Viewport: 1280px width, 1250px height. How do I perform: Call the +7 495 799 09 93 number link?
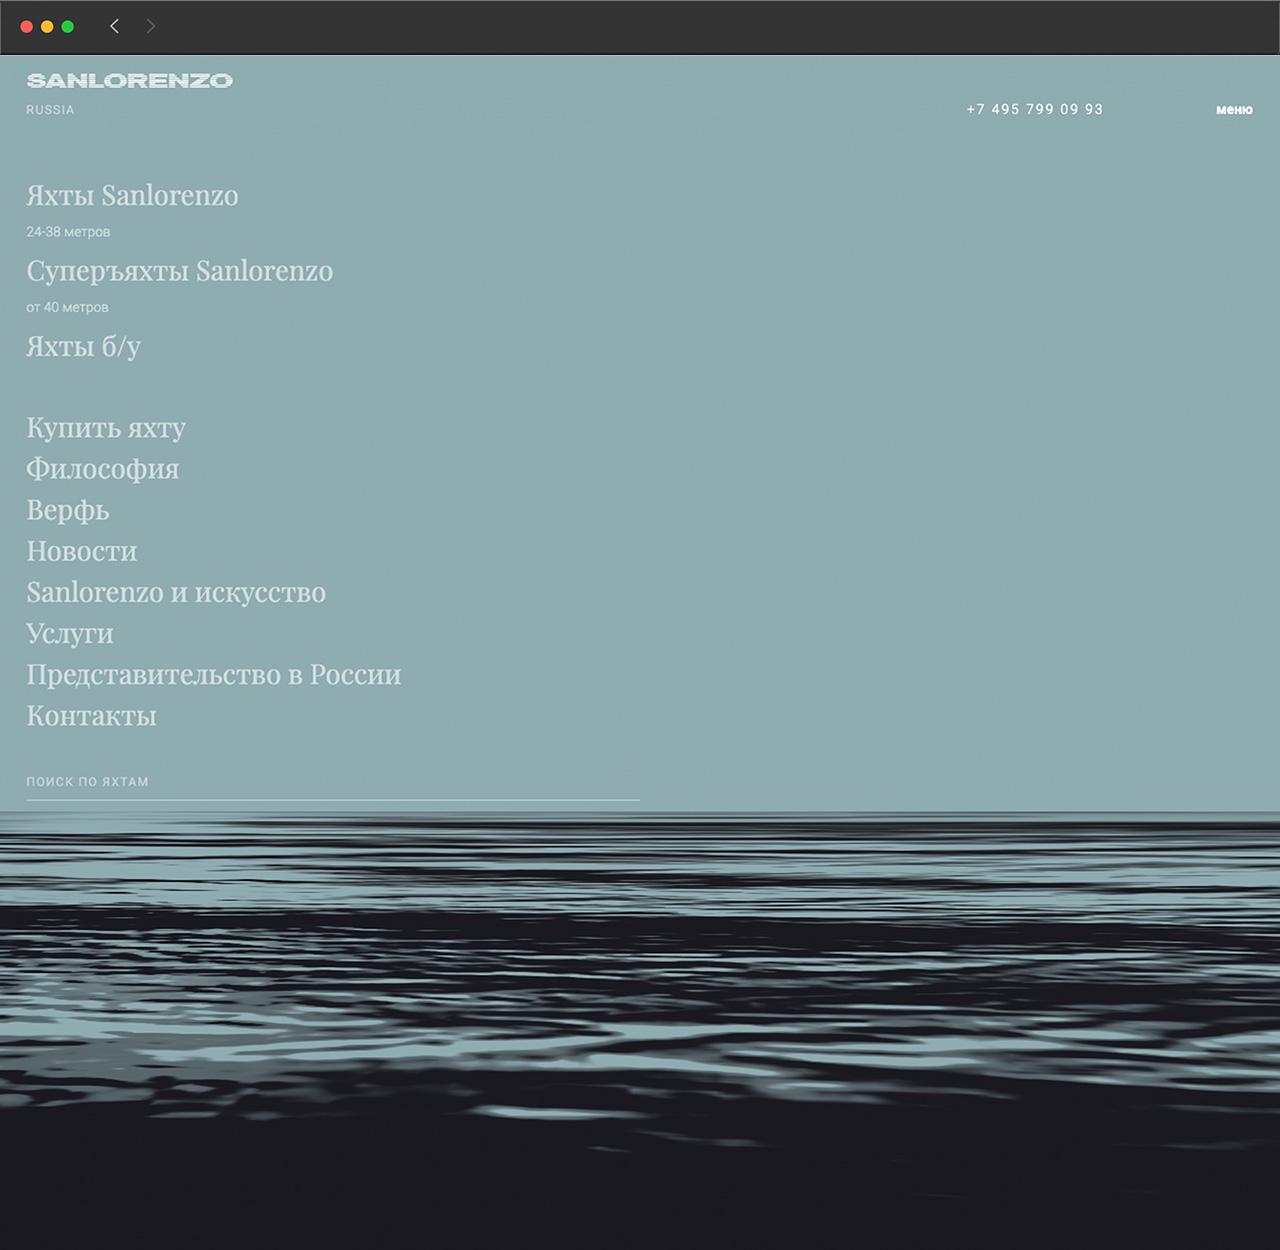click(1035, 109)
